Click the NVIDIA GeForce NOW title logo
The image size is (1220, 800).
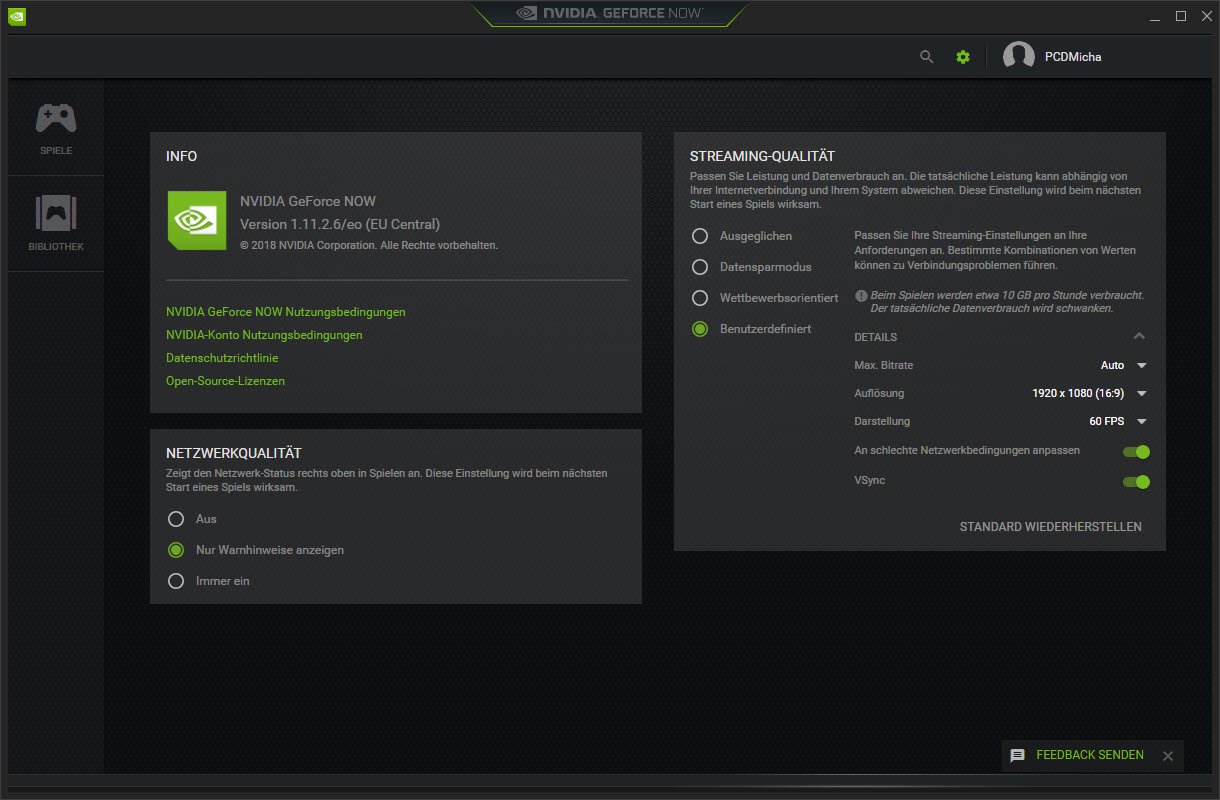(x=610, y=14)
